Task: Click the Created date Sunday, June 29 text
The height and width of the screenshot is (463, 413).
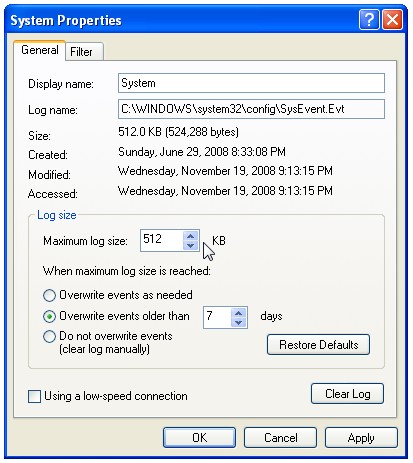Action: [202, 152]
